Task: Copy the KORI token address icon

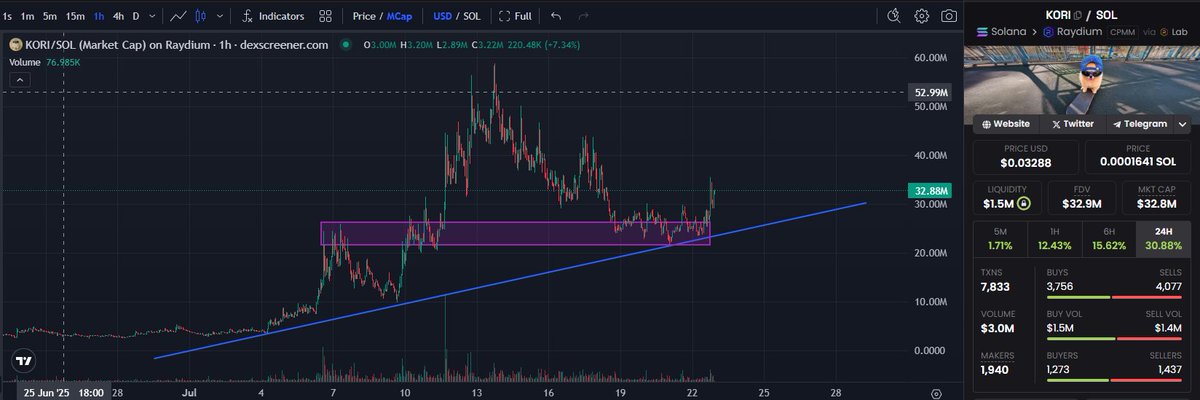Action: [1078, 14]
